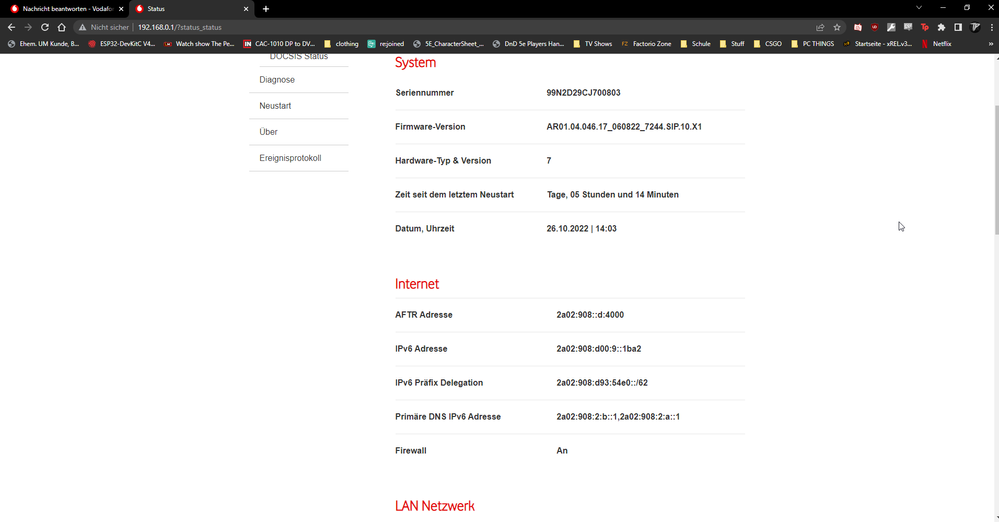Go back to the previous page
999x522 pixels.
(x=11, y=27)
